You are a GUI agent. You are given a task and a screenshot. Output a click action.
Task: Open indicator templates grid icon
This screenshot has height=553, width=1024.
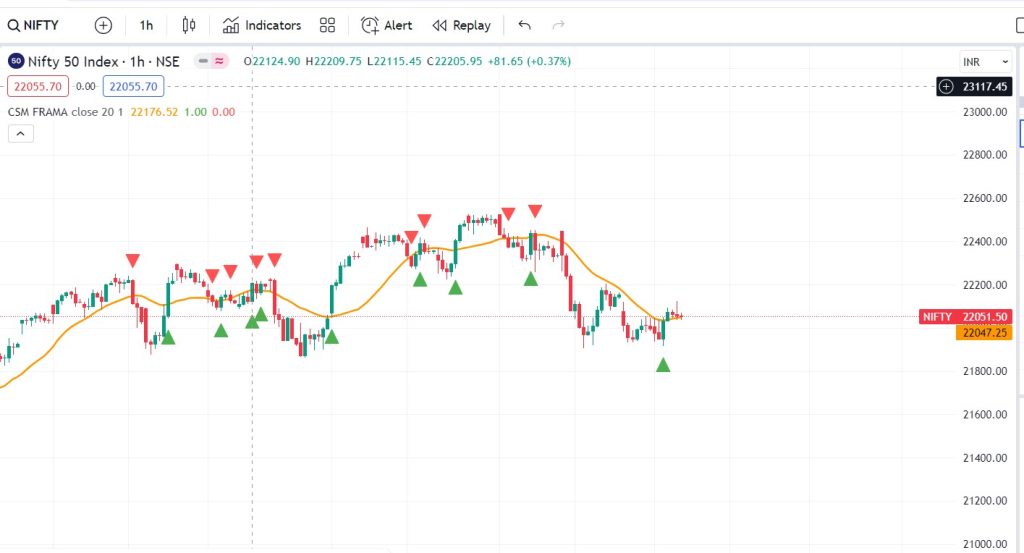pos(327,25)
